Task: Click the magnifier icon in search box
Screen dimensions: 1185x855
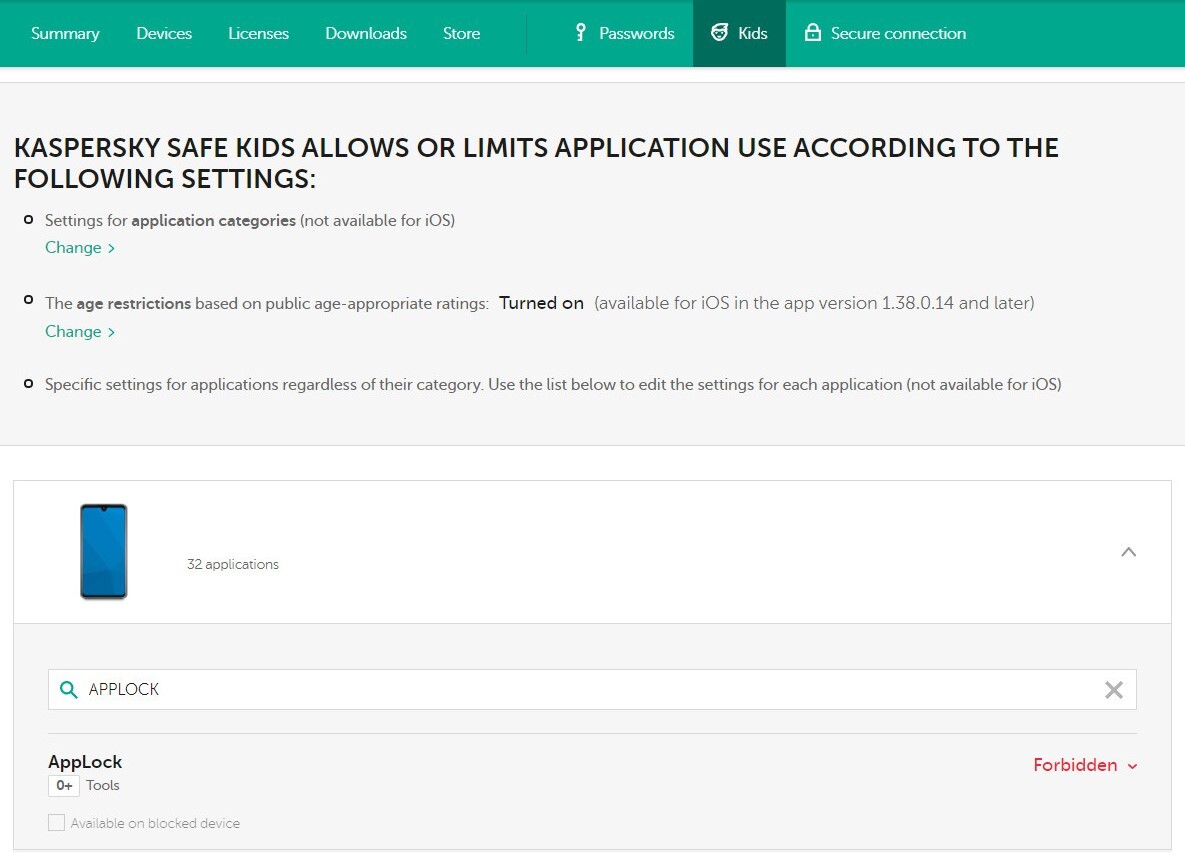Action: point(68,690)
